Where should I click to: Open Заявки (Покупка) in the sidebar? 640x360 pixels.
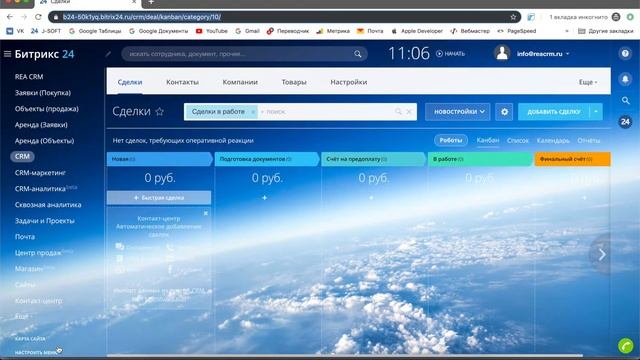click(43, 93)
